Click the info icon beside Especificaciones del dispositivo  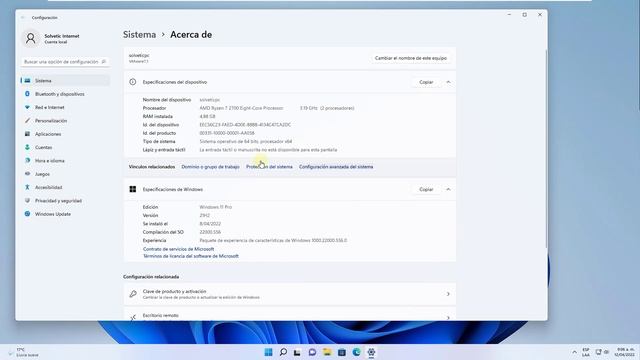click(x=133, y=82)
